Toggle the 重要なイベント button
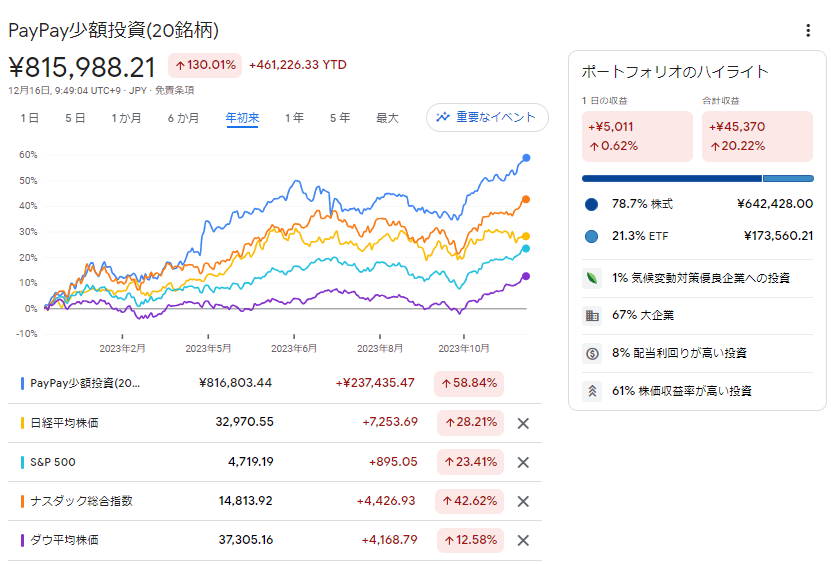This screenshot has height=564, width=831. pyautogui.click(x=487, y=117)
